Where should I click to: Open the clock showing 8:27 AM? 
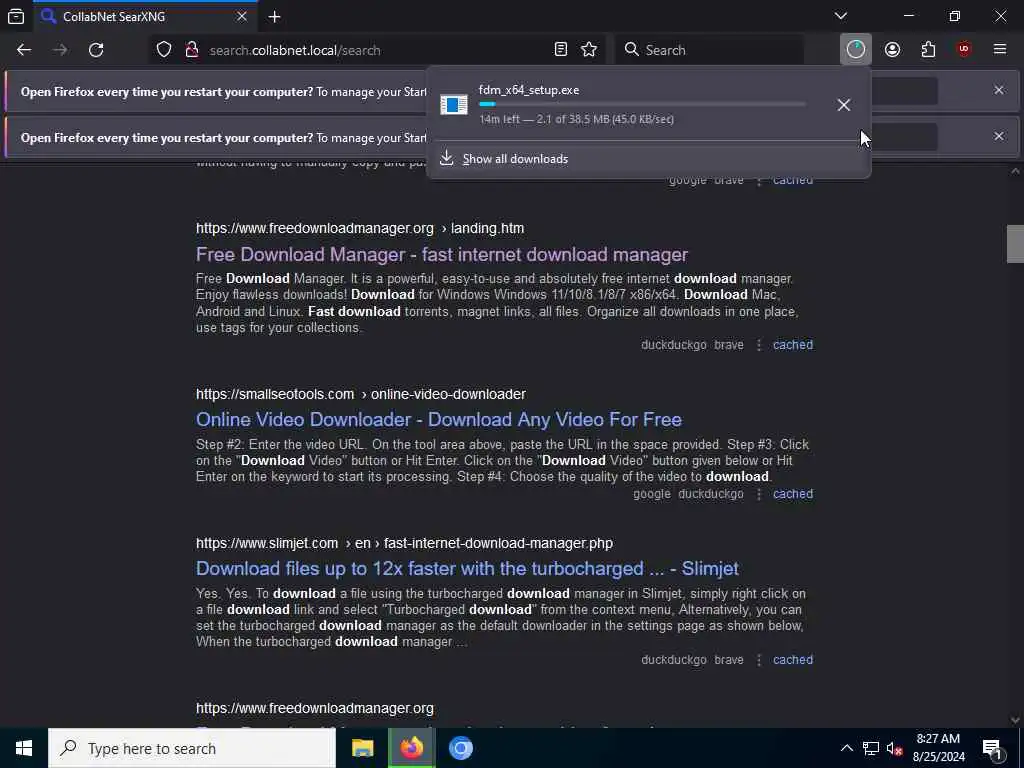pyautogui.click(x=938, y=748)
